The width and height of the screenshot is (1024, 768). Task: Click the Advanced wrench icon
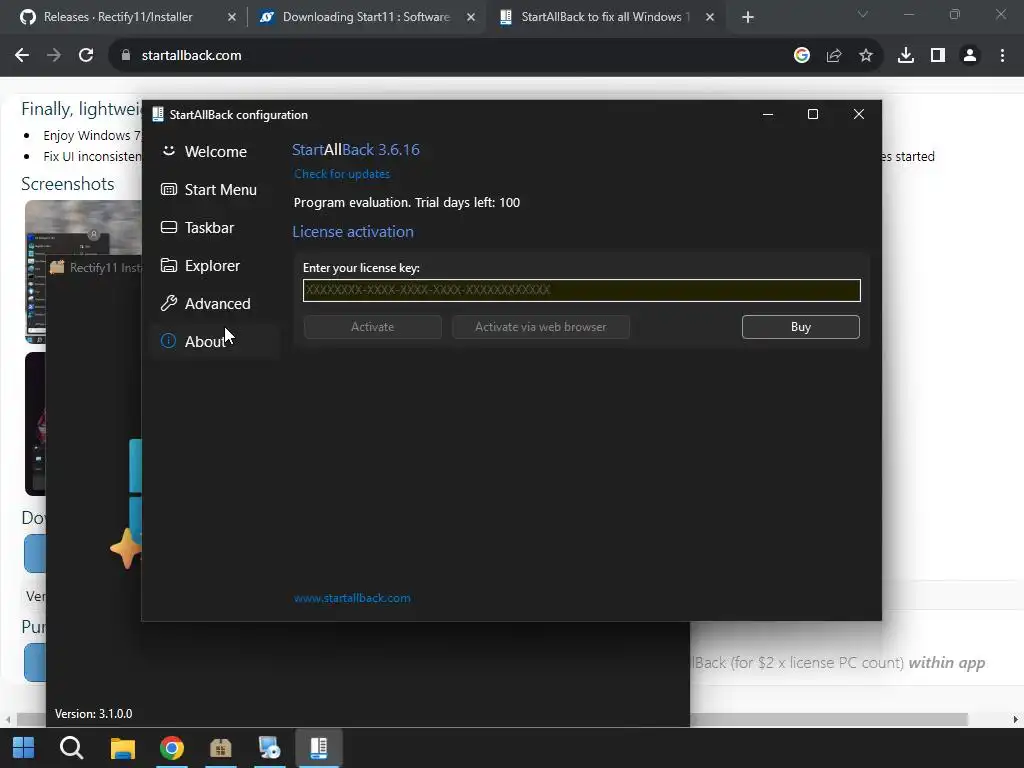point(168,303)
